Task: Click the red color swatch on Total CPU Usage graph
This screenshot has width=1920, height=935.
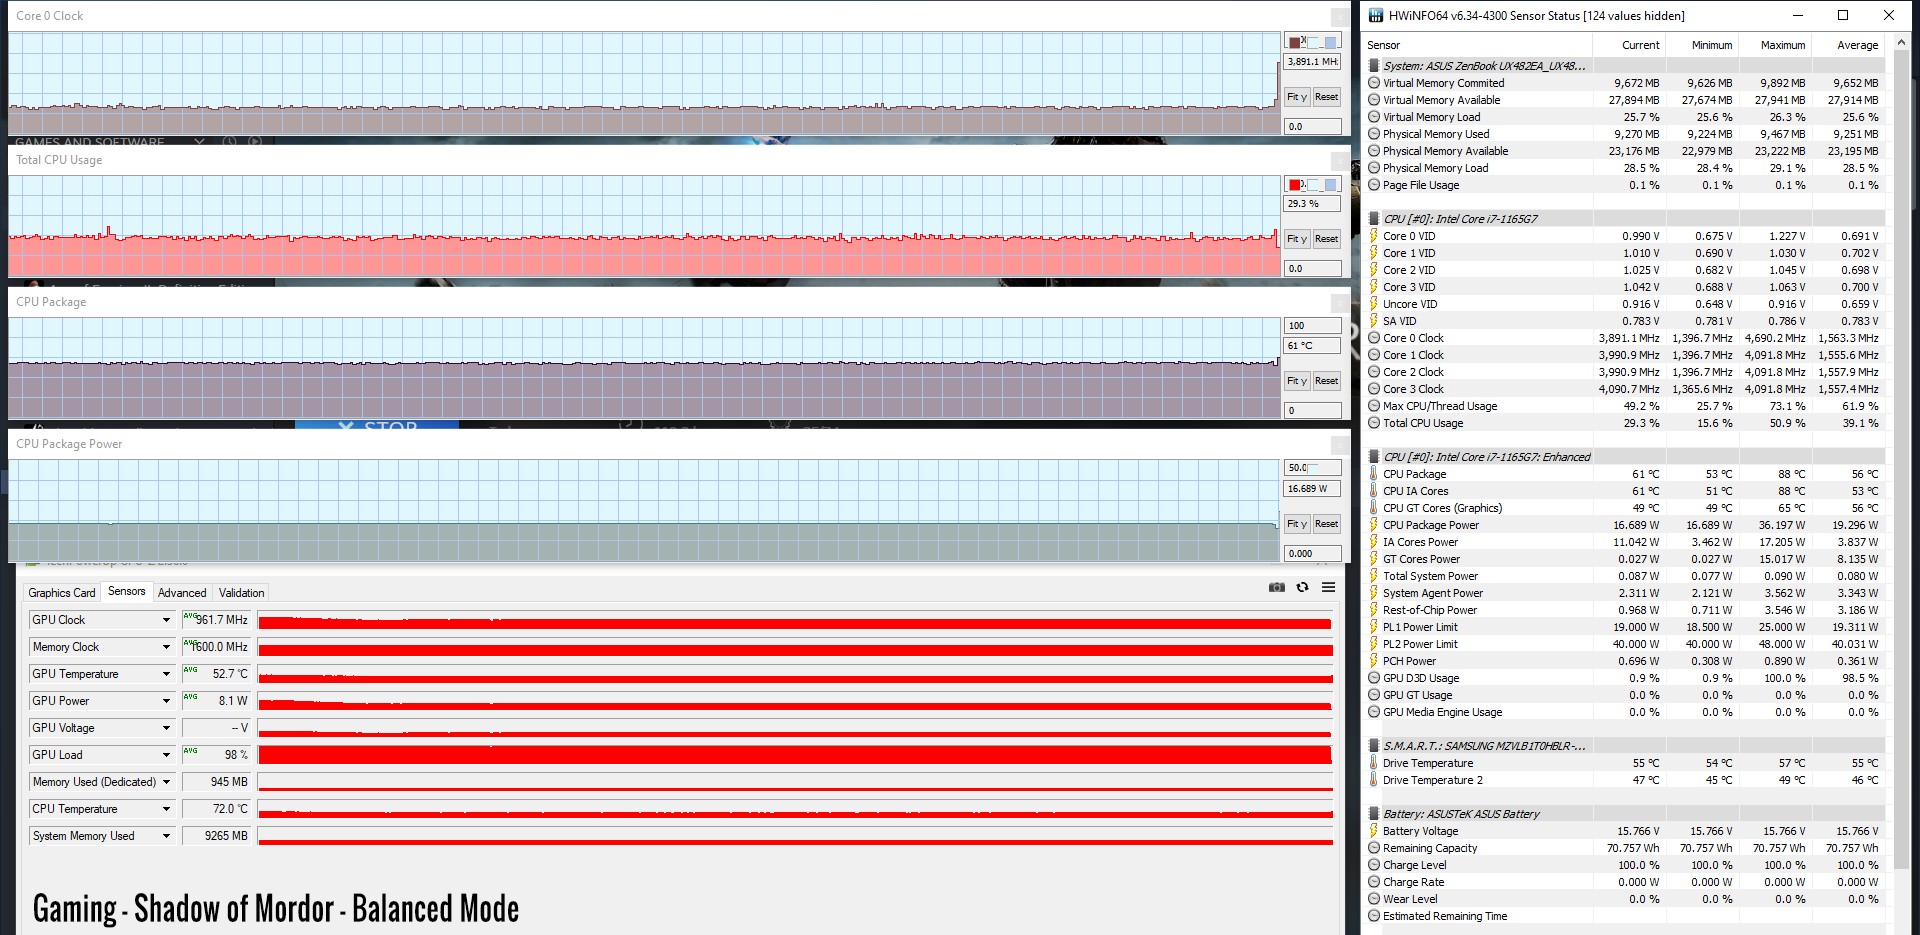Action: pyautogui.click(x=1295, y=184)
